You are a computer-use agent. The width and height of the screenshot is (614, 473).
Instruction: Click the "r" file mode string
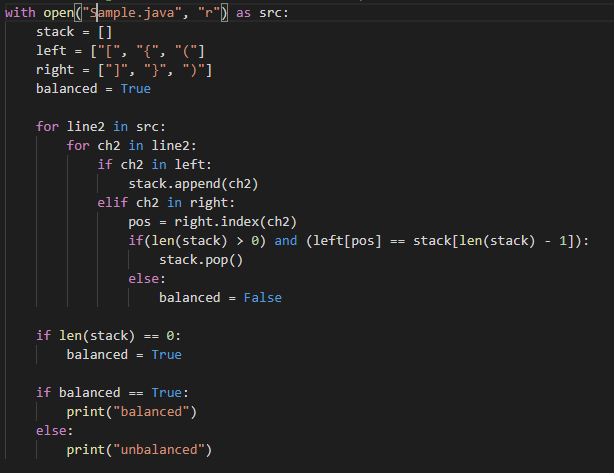pyautogui.click(x=209, y=13)
